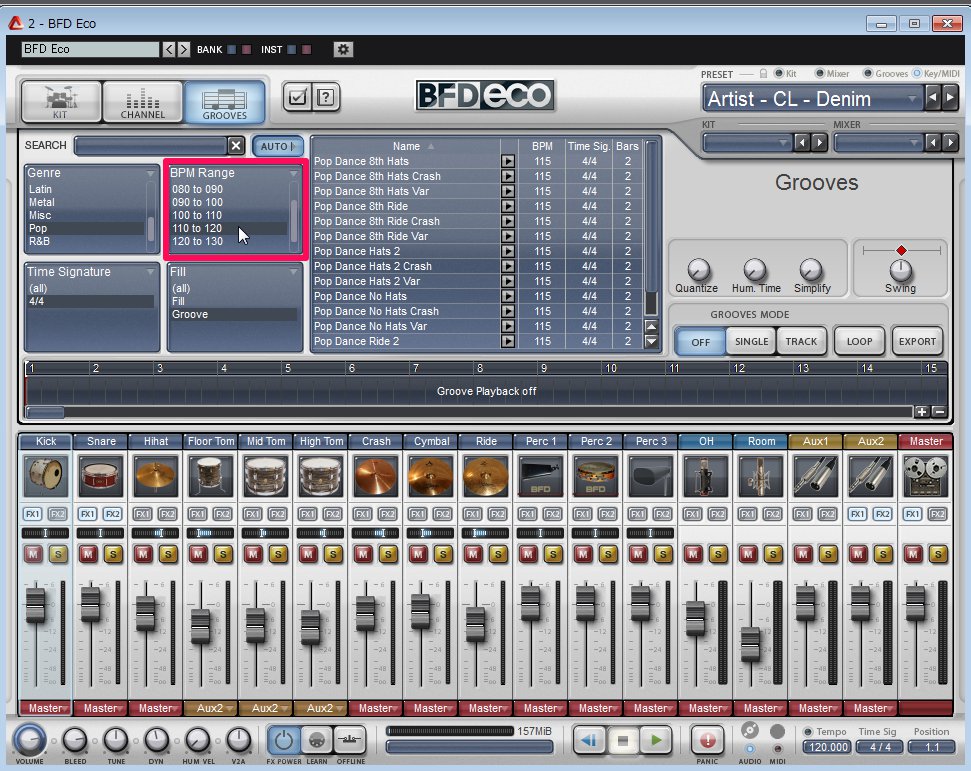
Task: Set Grooves Mode to TRACK
Action: tap(801, 341)
